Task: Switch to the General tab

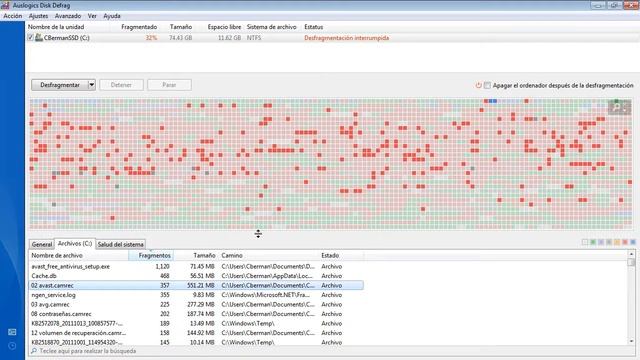Action: 42,244
